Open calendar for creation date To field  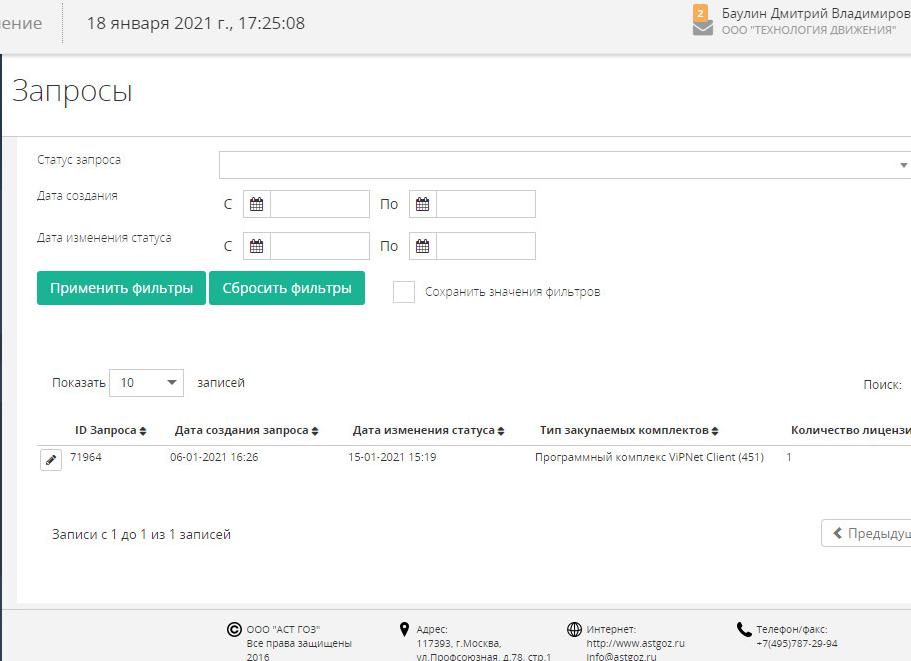pos(422,204)
